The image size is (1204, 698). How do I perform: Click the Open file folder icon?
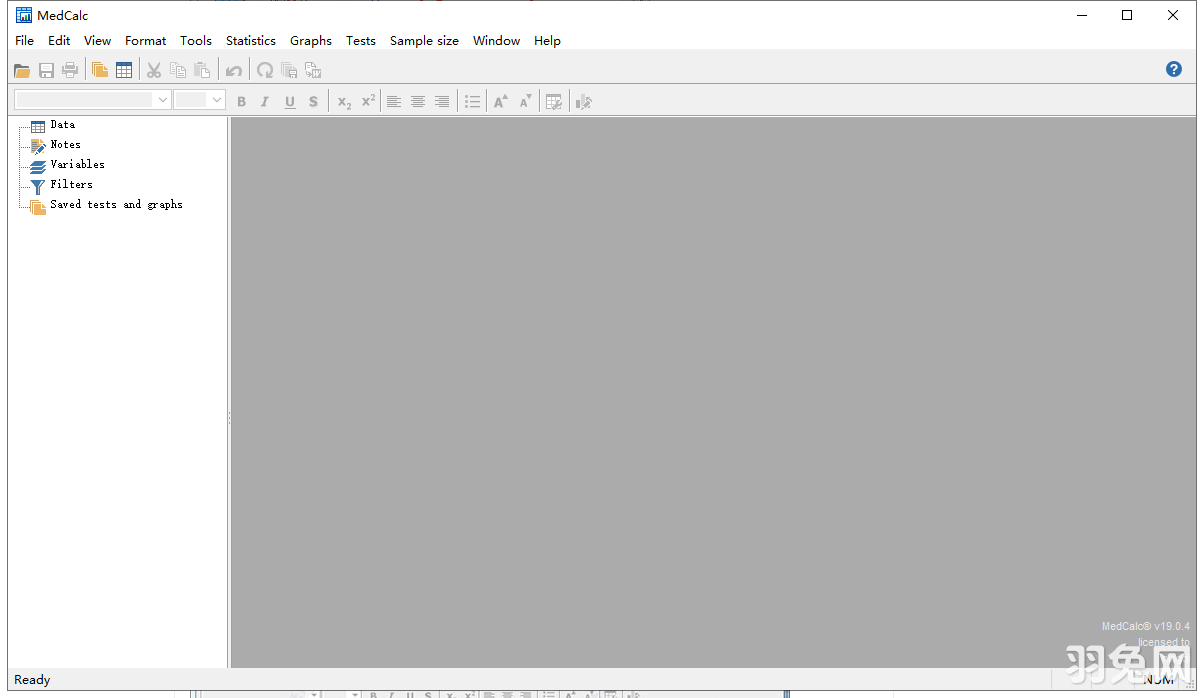click(x=21, y=70)
